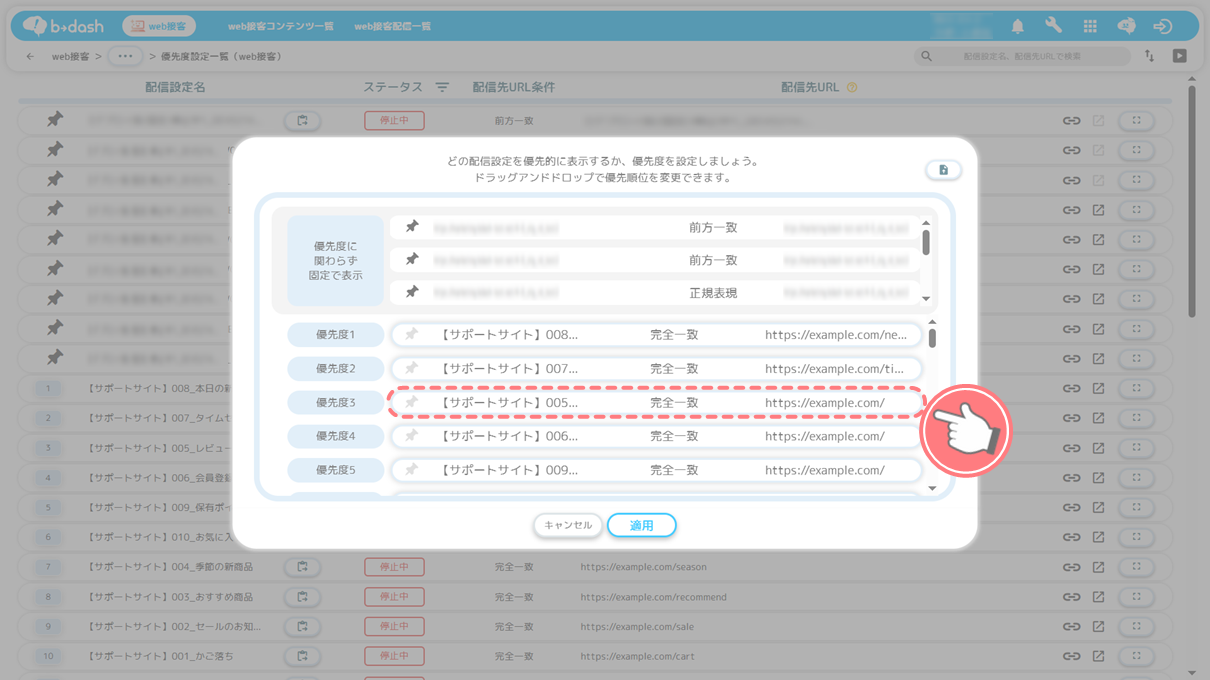The image size is (1210, 680).
Task: Toggle the pin on the 優先度5 row 009
Action: tap(411, 470)
